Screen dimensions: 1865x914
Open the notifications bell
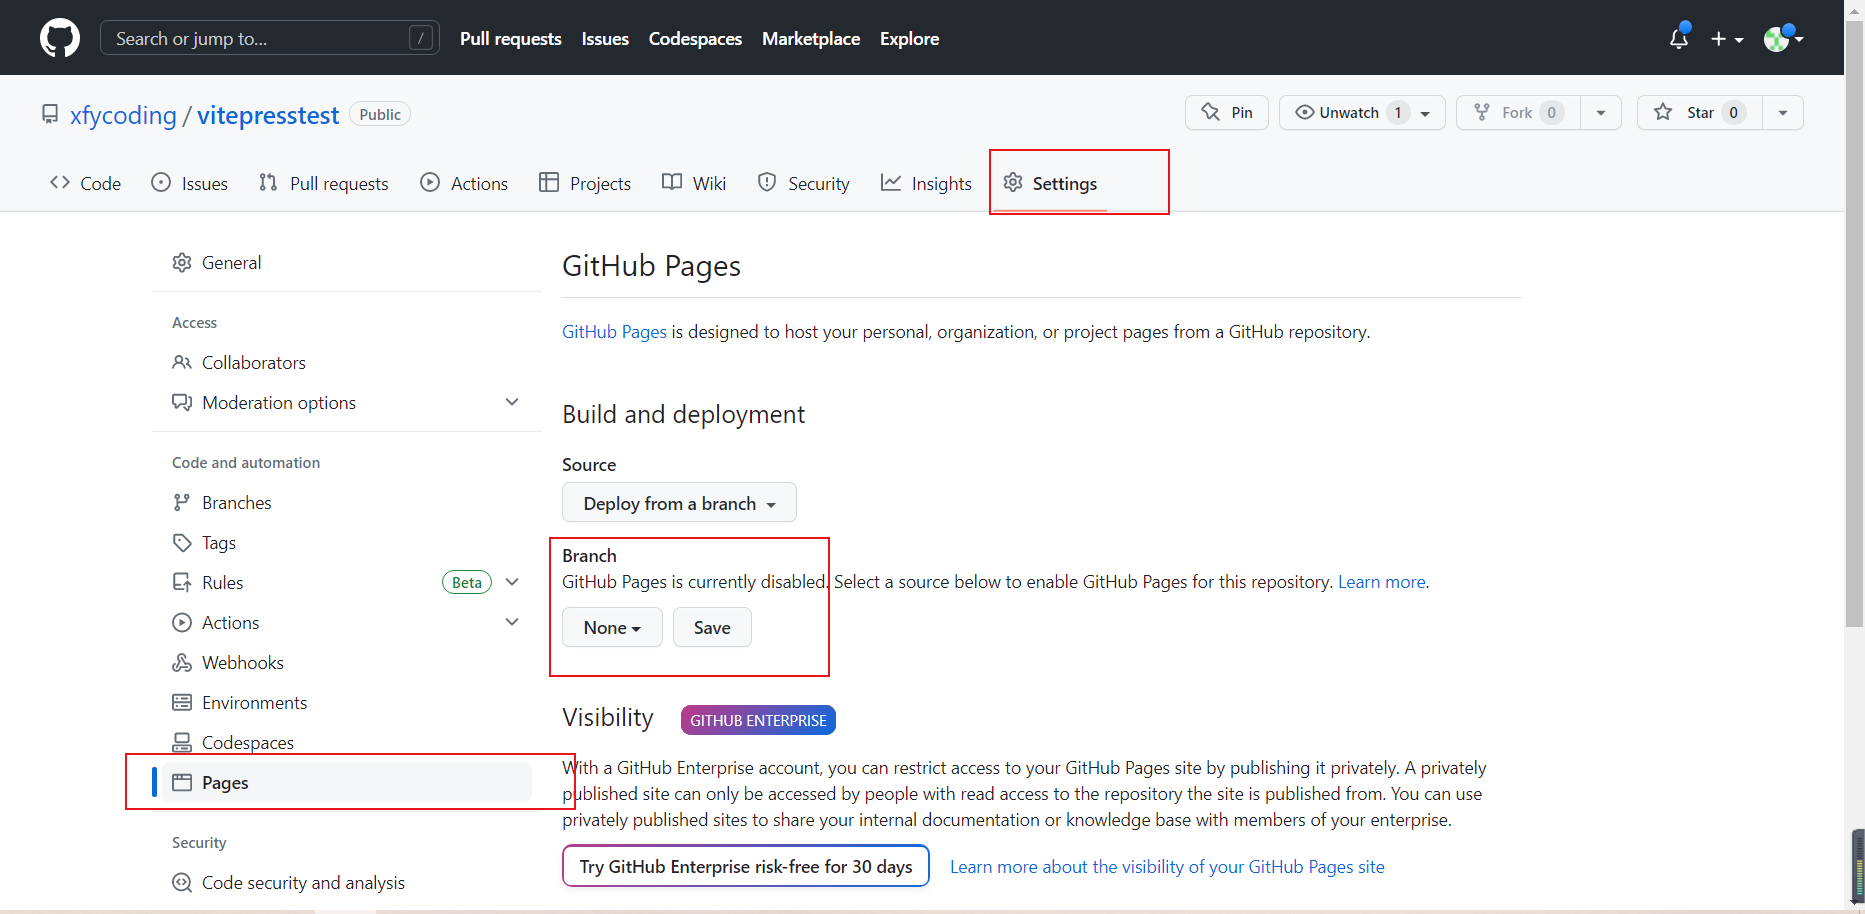[x=1679, y=38]
